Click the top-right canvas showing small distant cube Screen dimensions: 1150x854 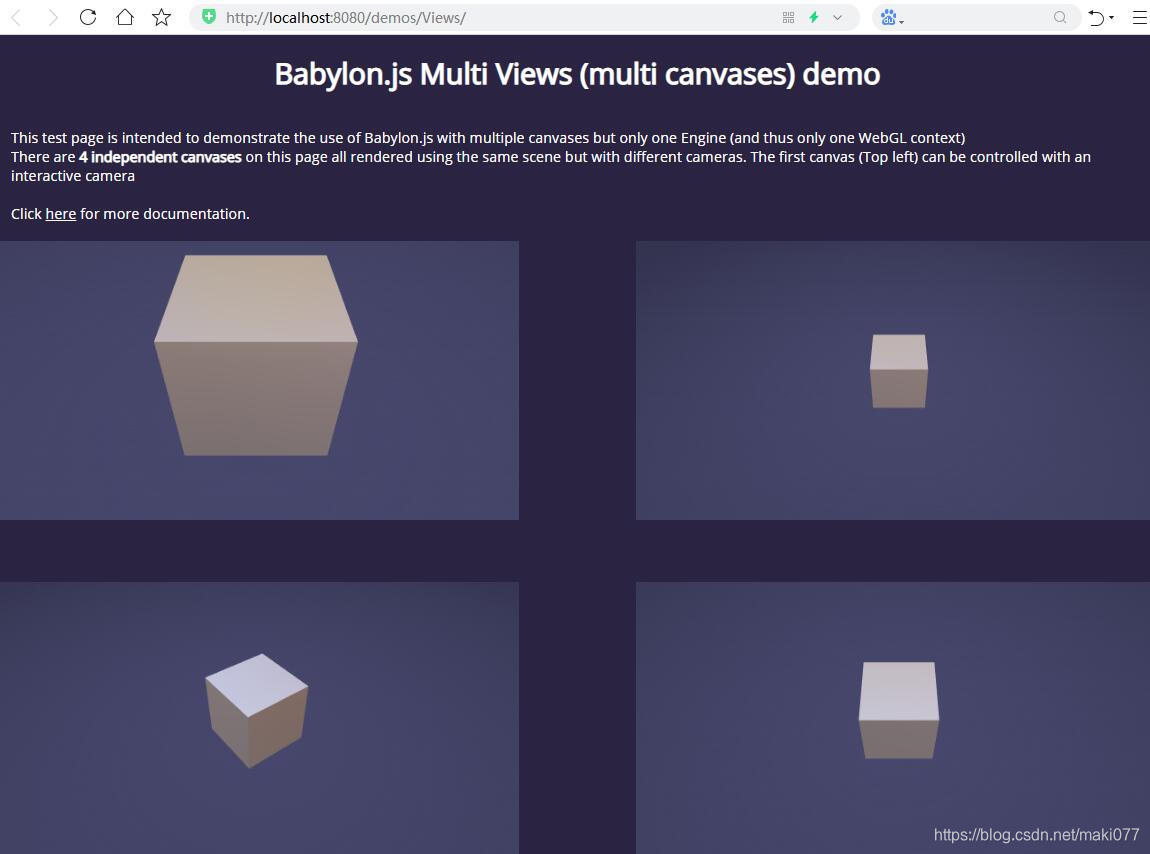(x=893, y=380)
